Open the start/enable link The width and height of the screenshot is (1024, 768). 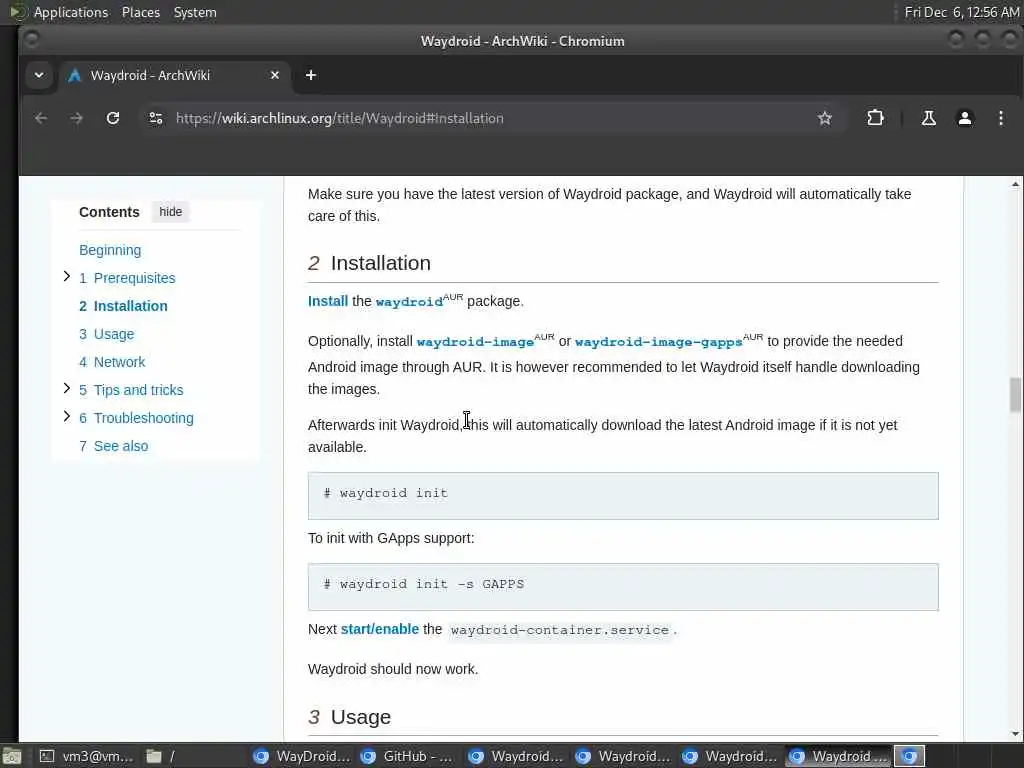(380, 629)
